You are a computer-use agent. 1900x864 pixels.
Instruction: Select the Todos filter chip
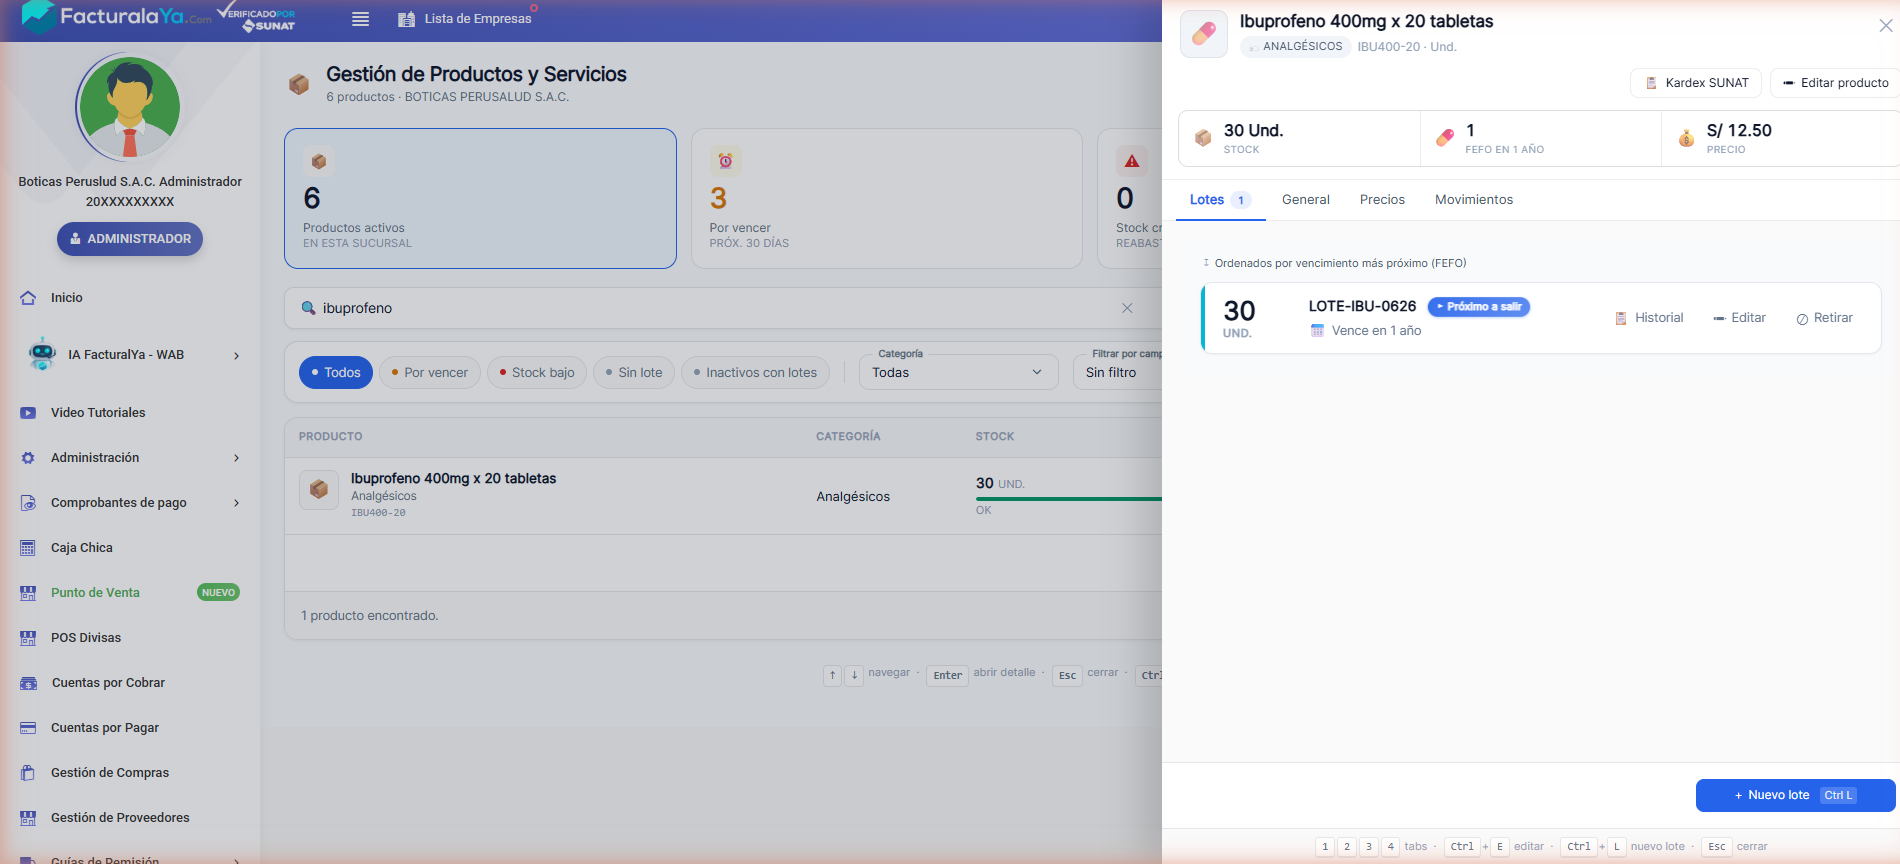pyautogui.click(x=336, y=373)
